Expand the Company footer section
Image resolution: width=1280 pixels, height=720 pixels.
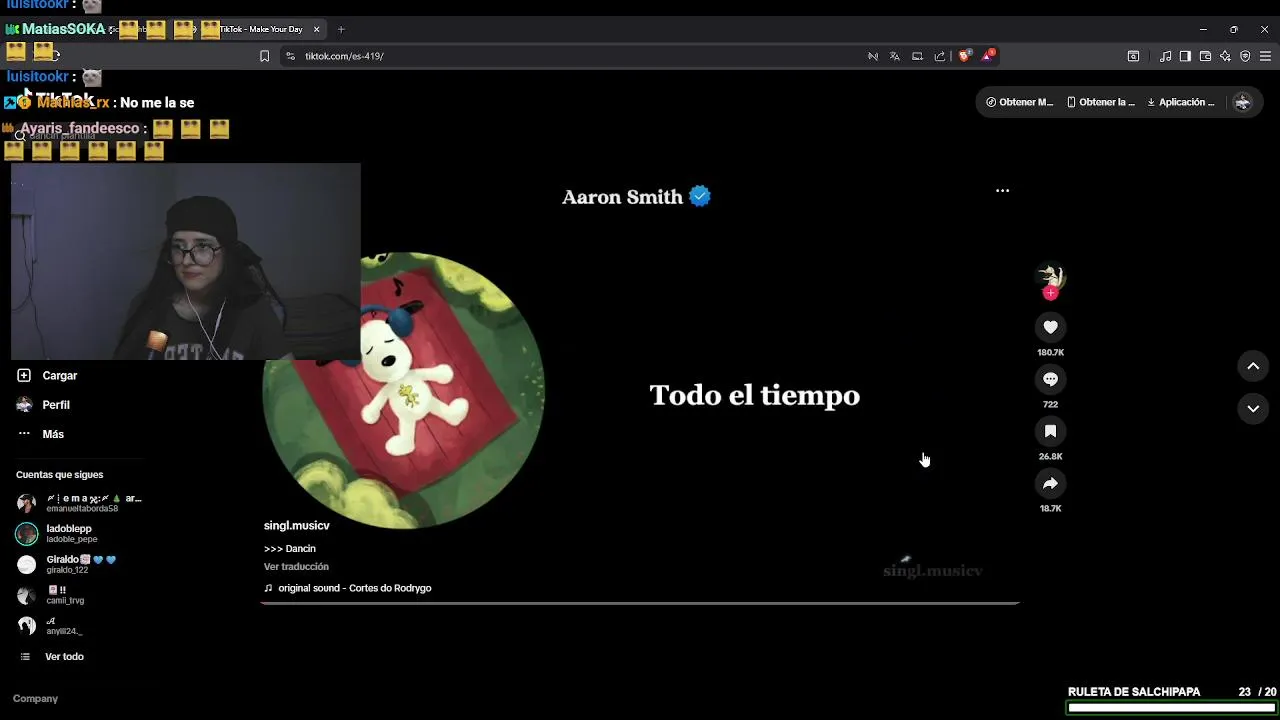point(35,699)
